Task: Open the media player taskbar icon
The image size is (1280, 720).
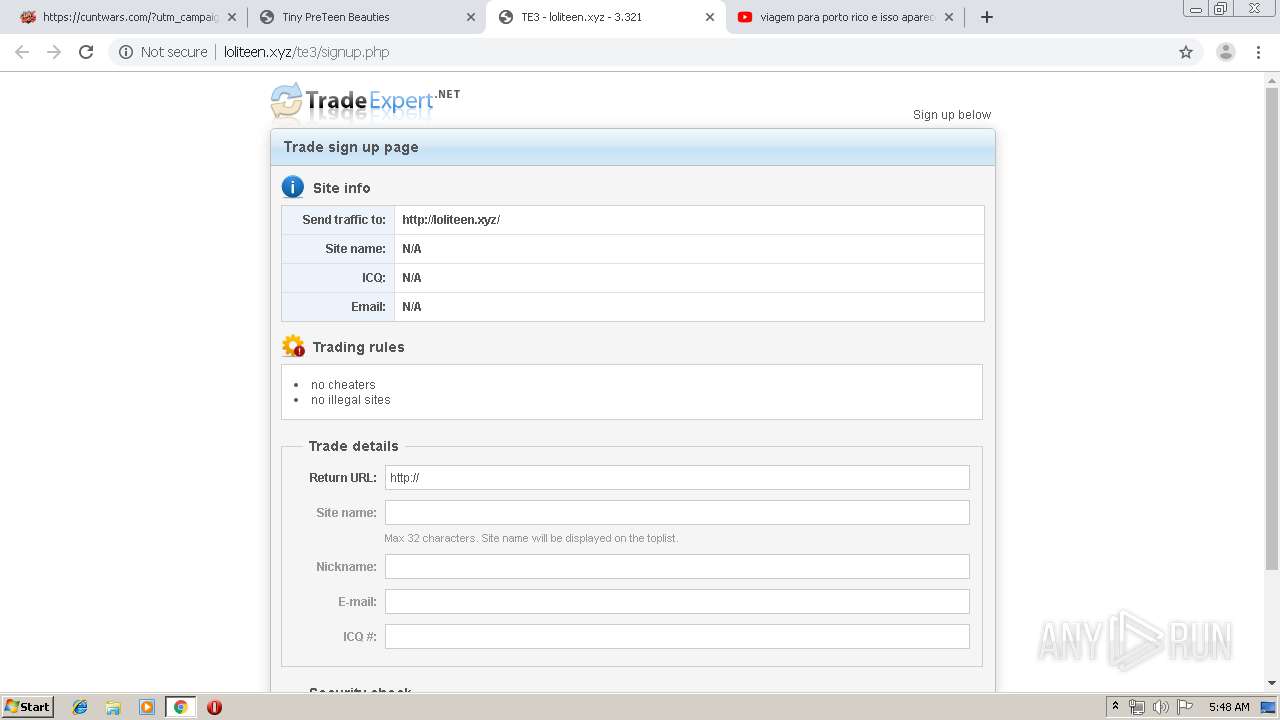Action: 147,707
